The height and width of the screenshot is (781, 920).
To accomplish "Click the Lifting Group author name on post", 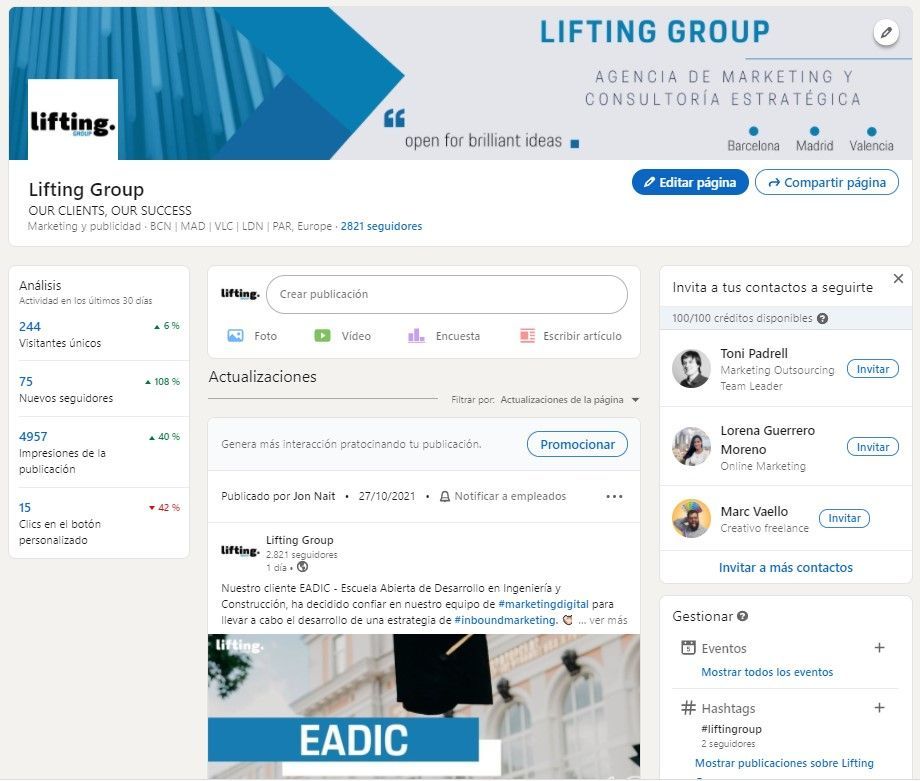I will [x=299, y=540].
